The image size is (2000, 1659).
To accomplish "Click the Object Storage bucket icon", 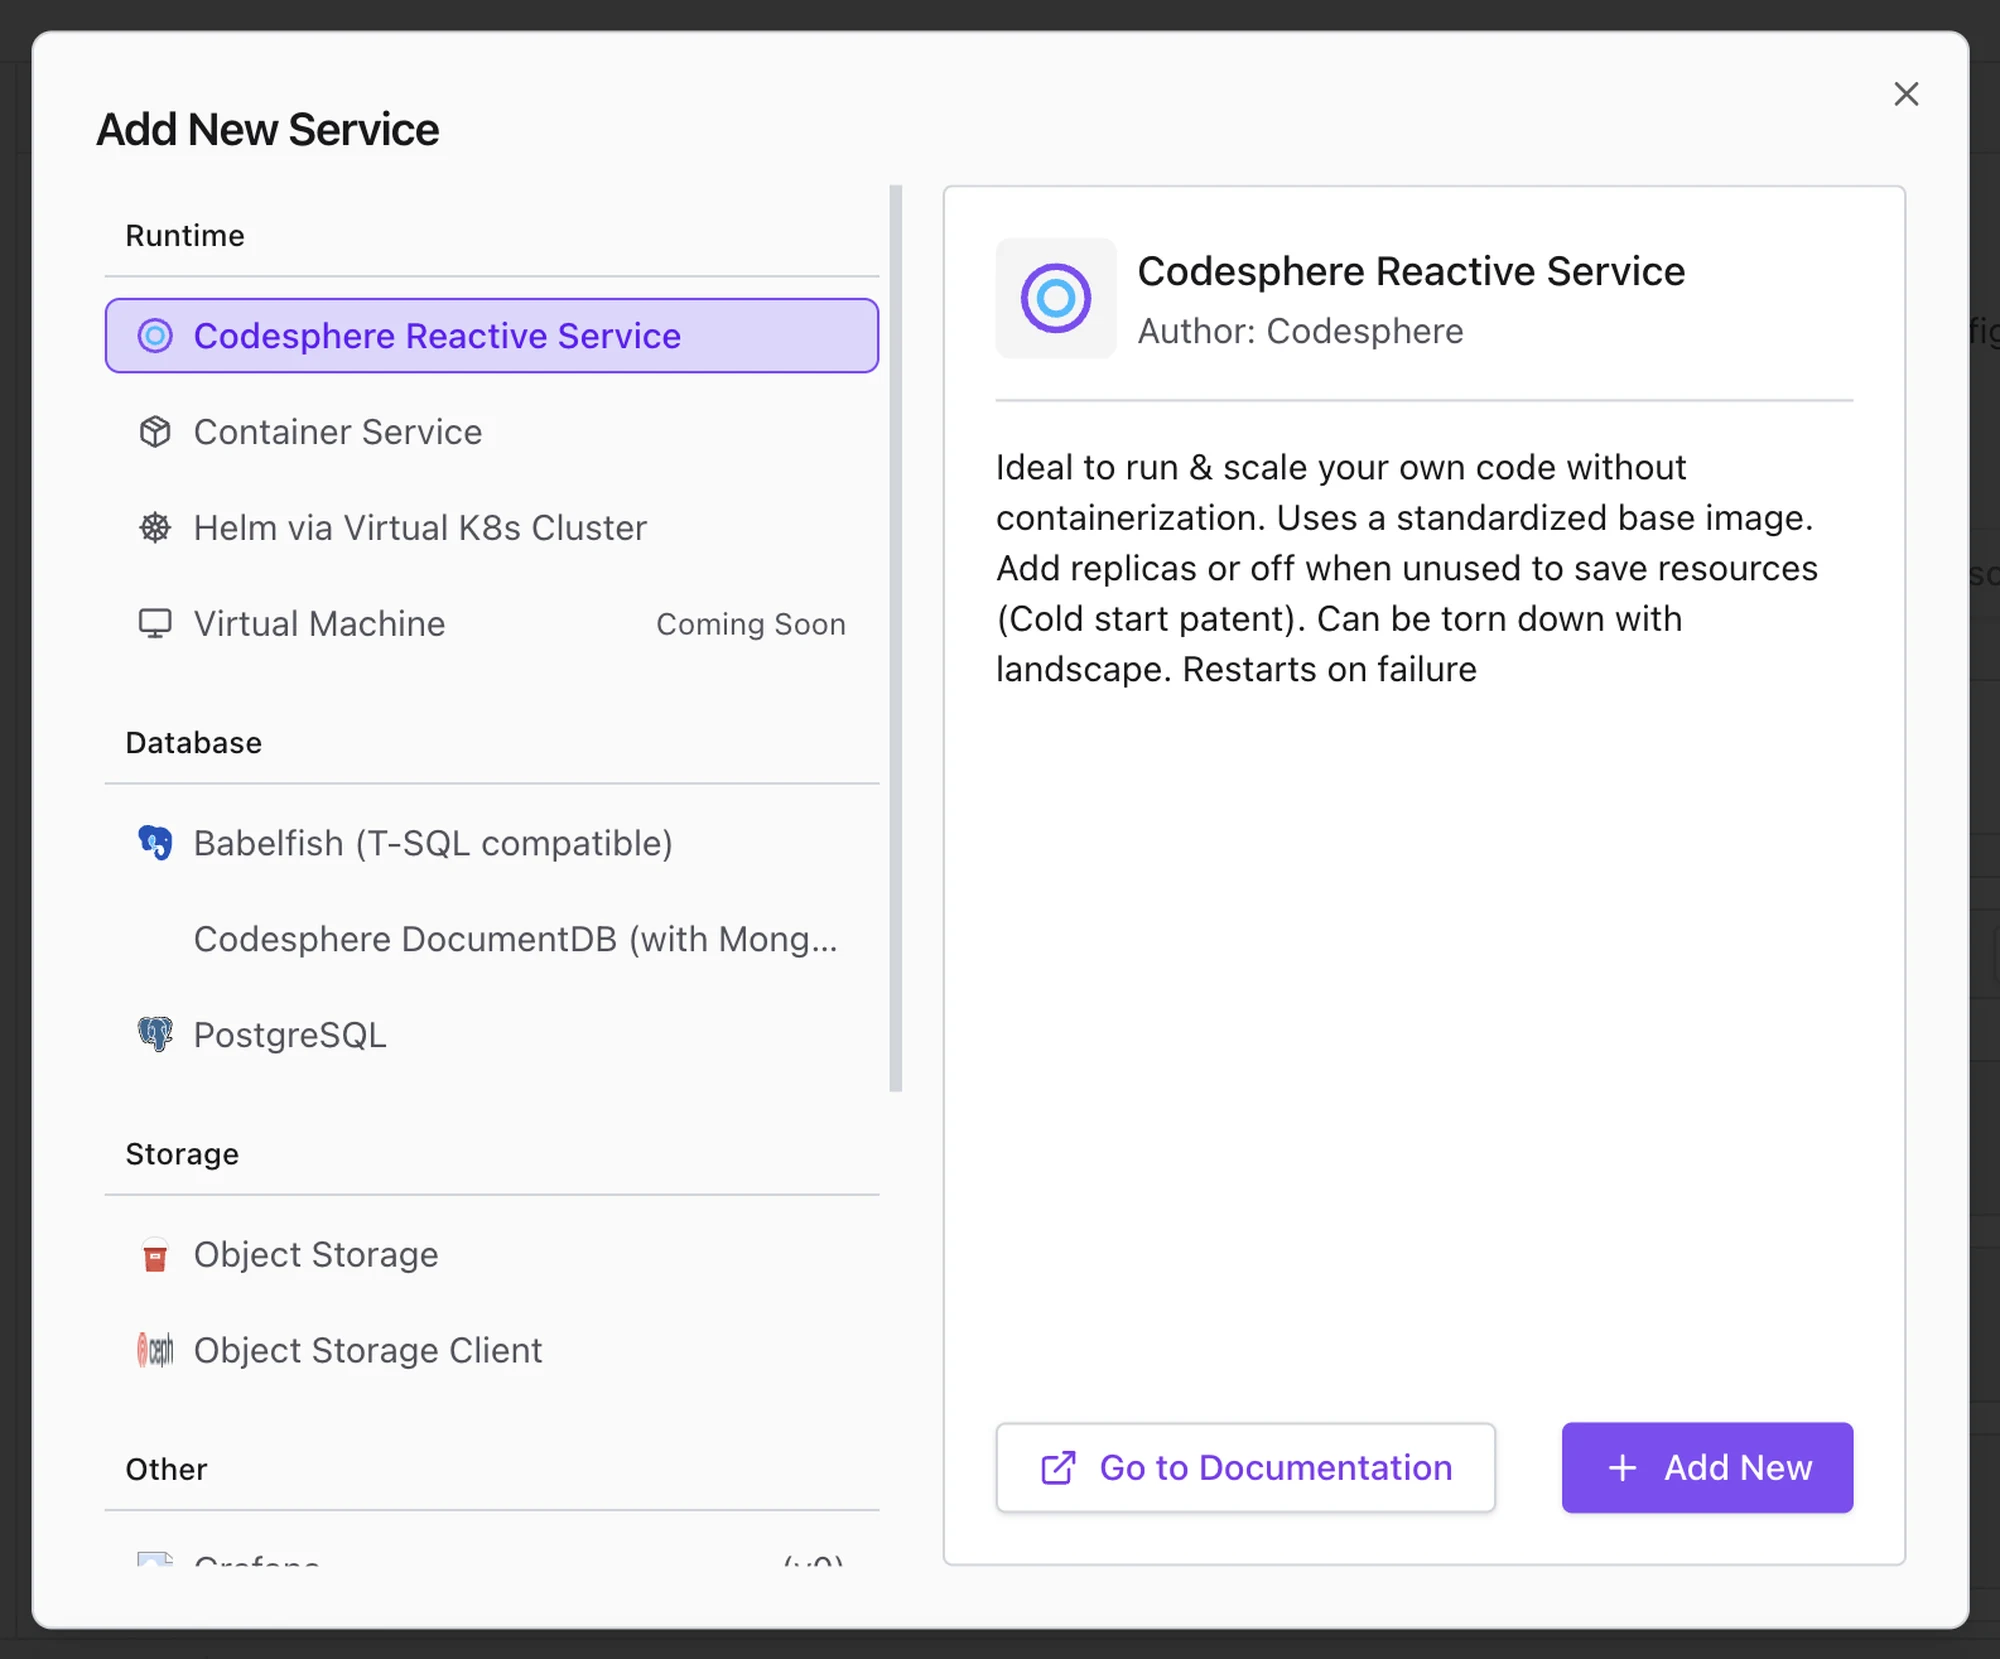I will click(x=155, y=1255).
